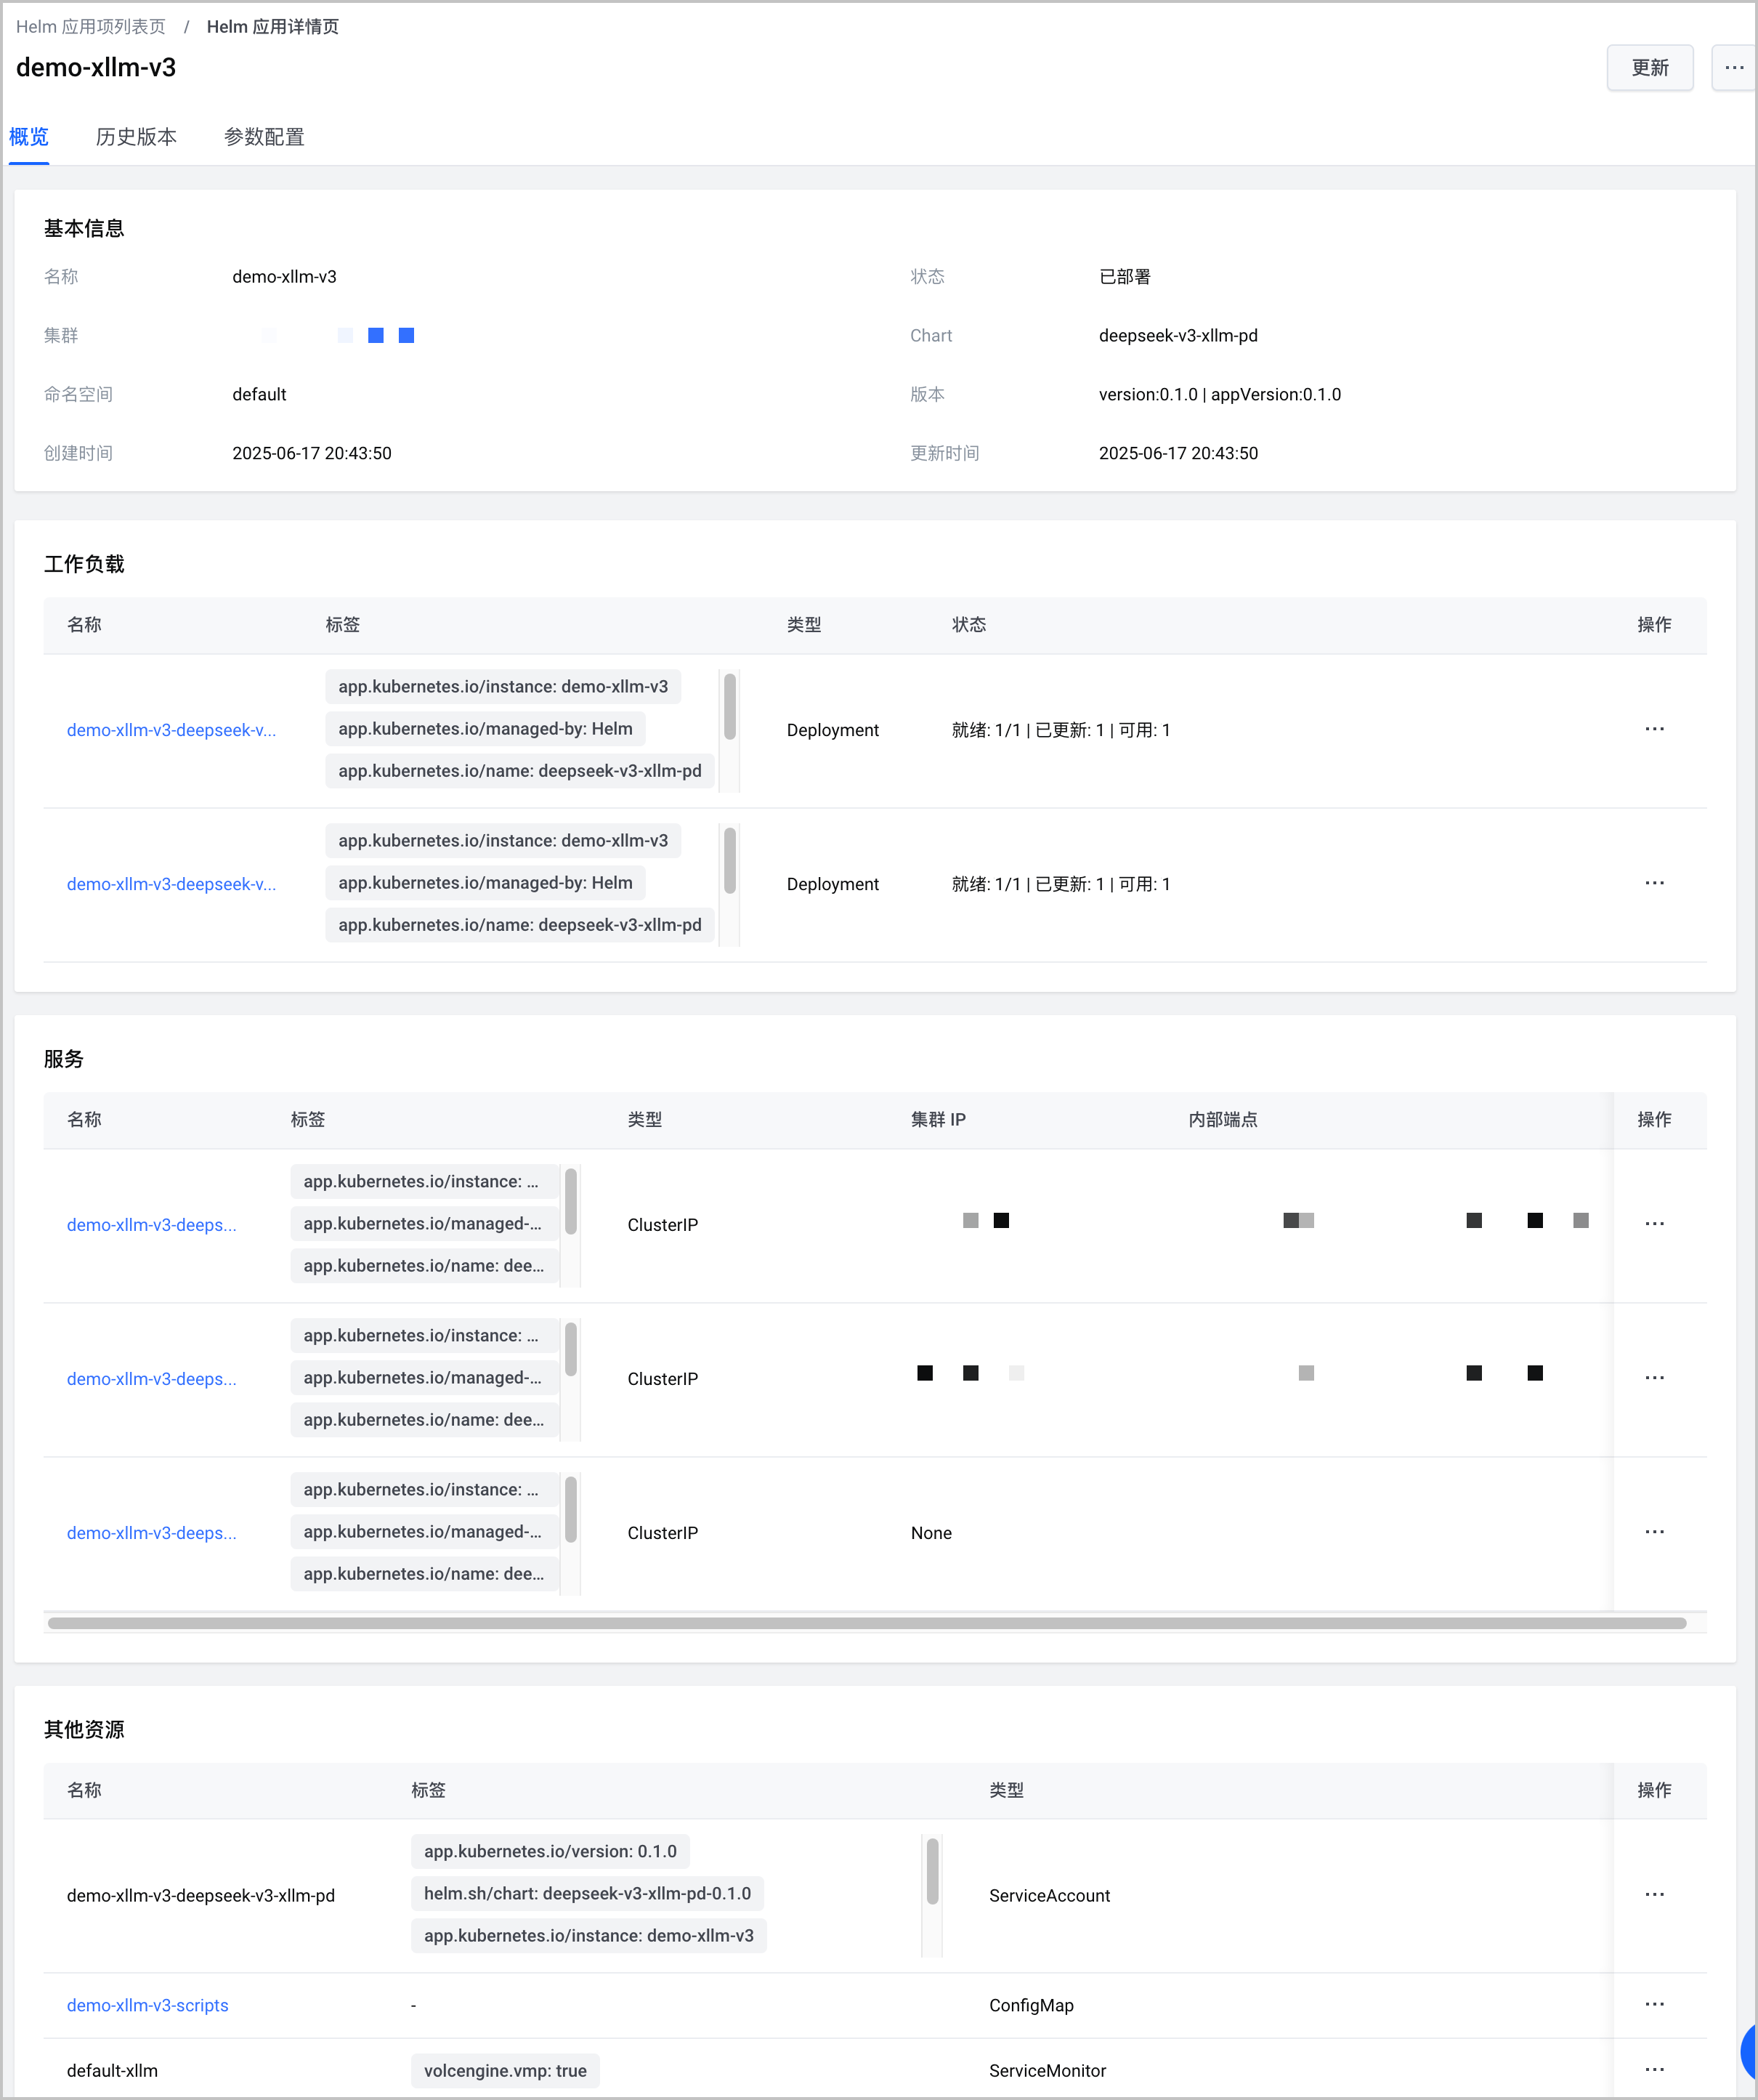Viewport: 1758px width, 2100px height.
Task: Open second demo-xllm-v3-deeps... service link
Action: point(152,1379)
